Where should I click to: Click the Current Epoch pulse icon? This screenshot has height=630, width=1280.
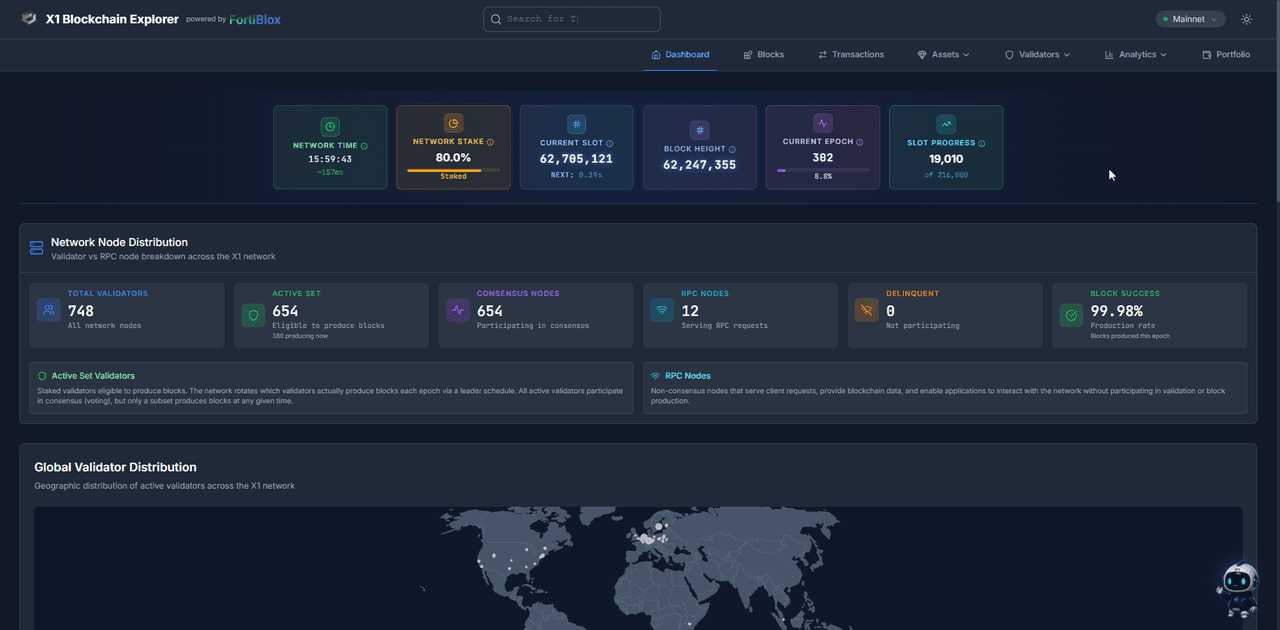[x=822, y=123]
